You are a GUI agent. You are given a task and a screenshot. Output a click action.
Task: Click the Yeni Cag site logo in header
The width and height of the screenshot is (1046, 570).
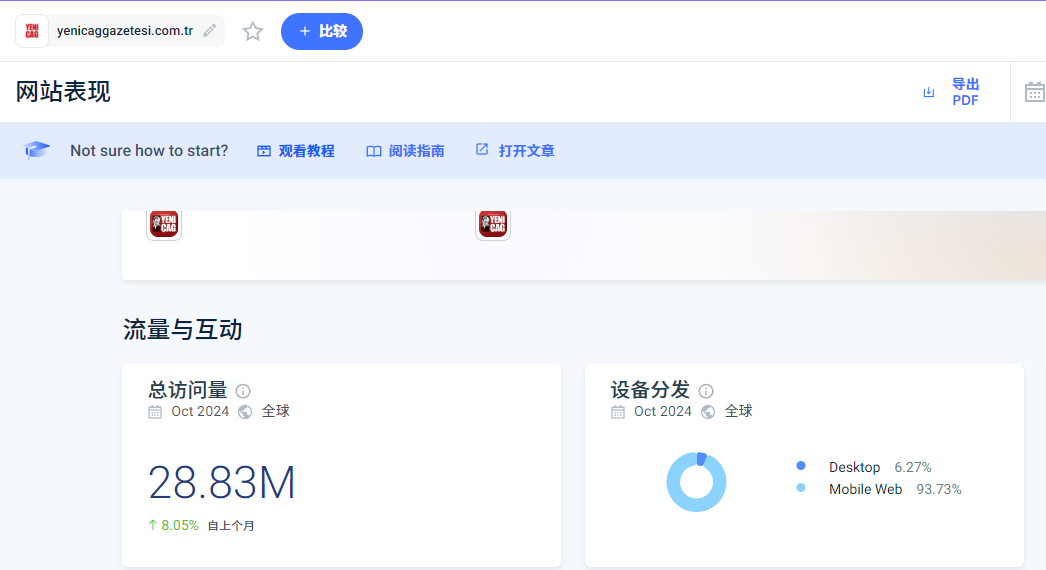[32, 31]
